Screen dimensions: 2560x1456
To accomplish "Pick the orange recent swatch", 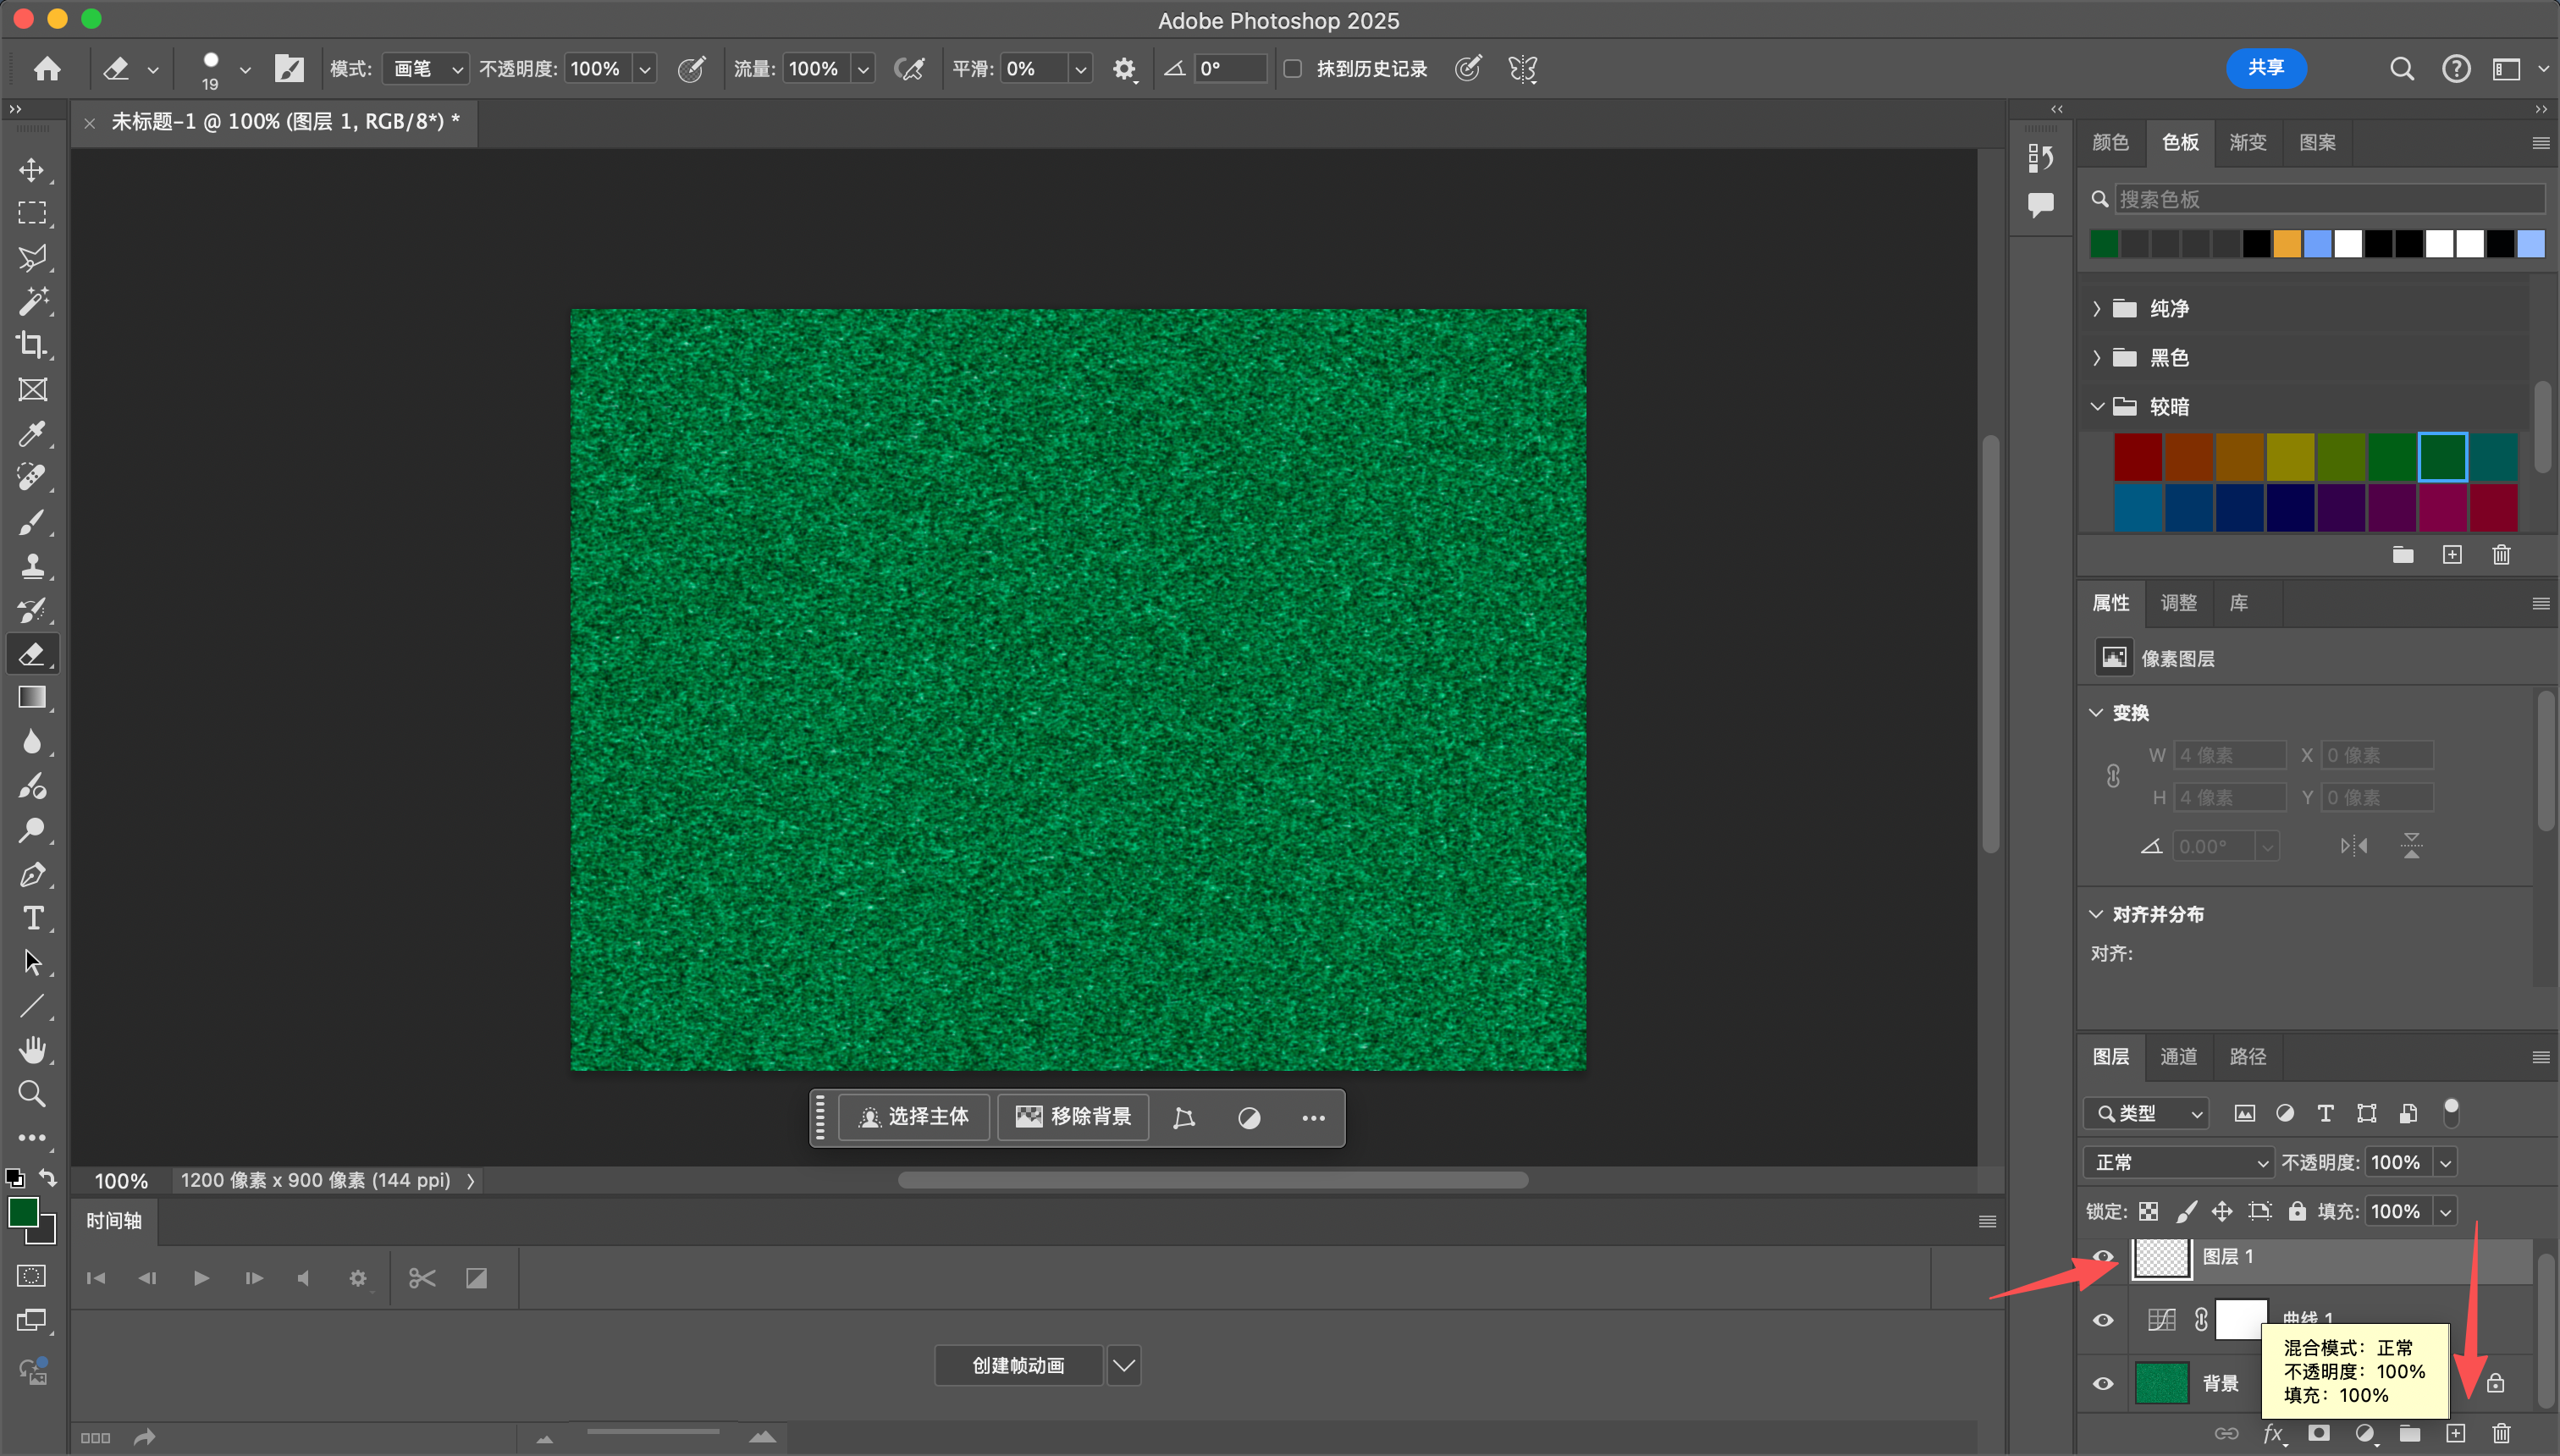I will 2286,243.
